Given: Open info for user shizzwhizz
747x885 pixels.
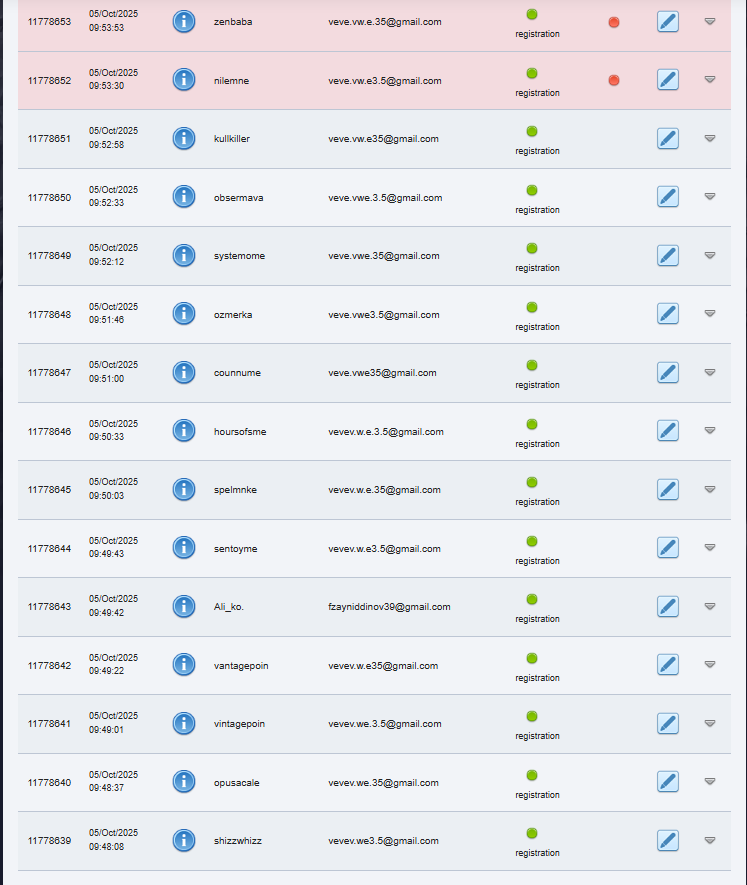Looking at the screenshot, I should tap(183, 840).
